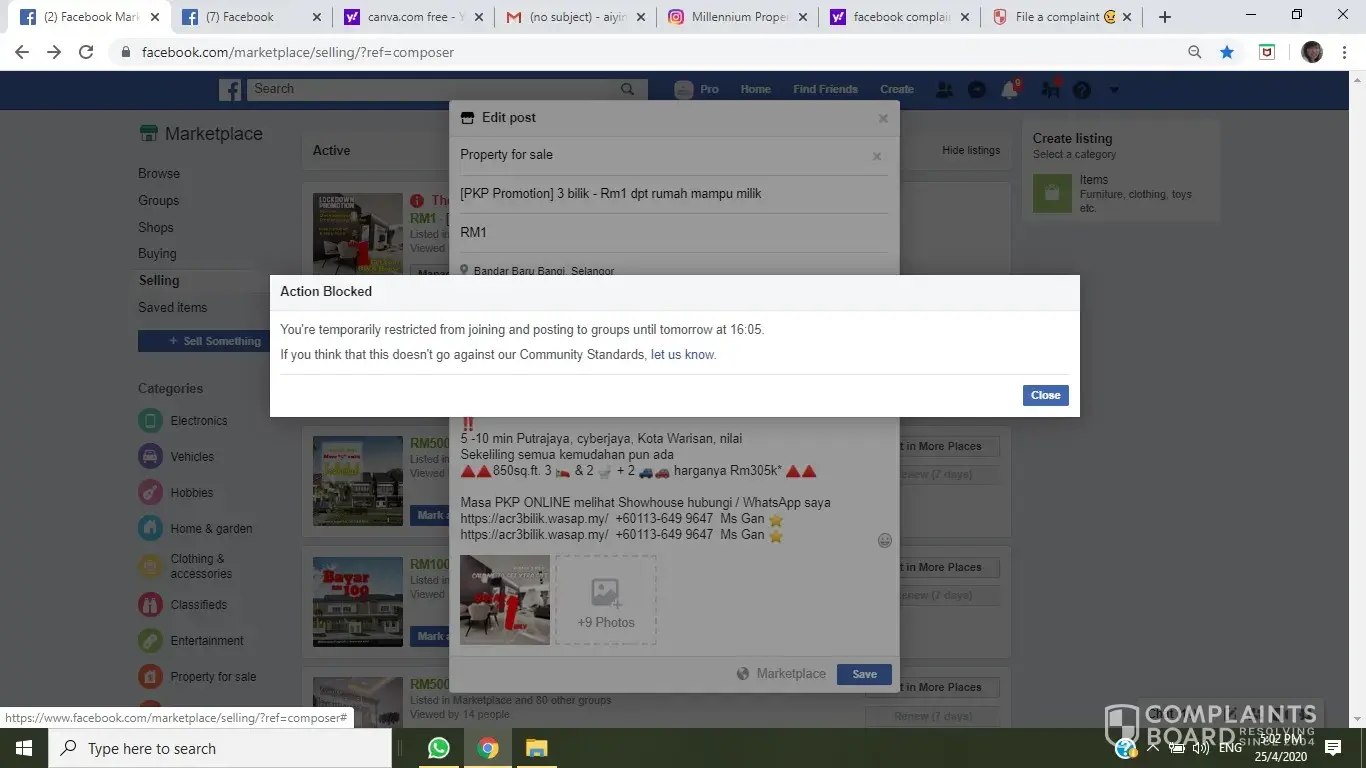Open Chrome zoom magnifier icon in address bar
The image size is (1366, 768).
coord(1194,52)
